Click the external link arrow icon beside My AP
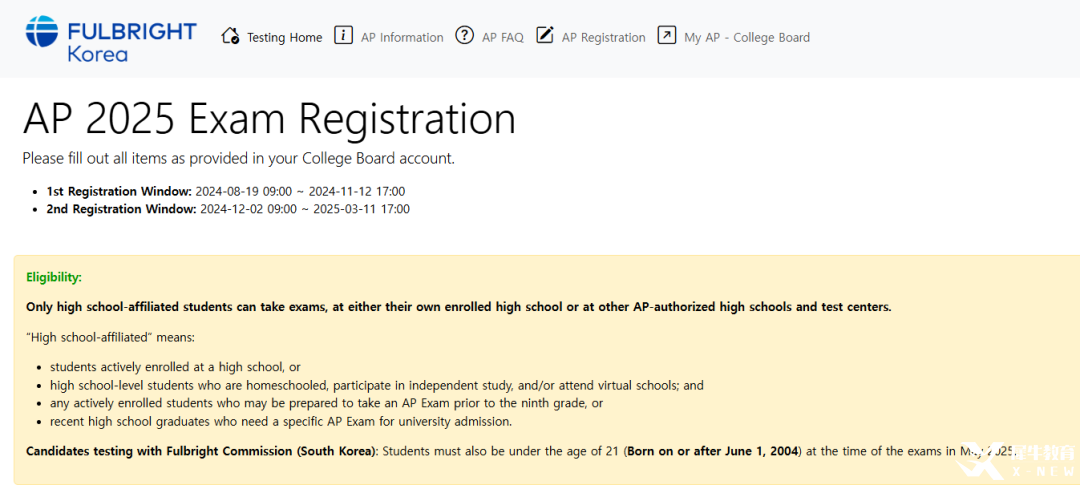 [x=667, y=36]
